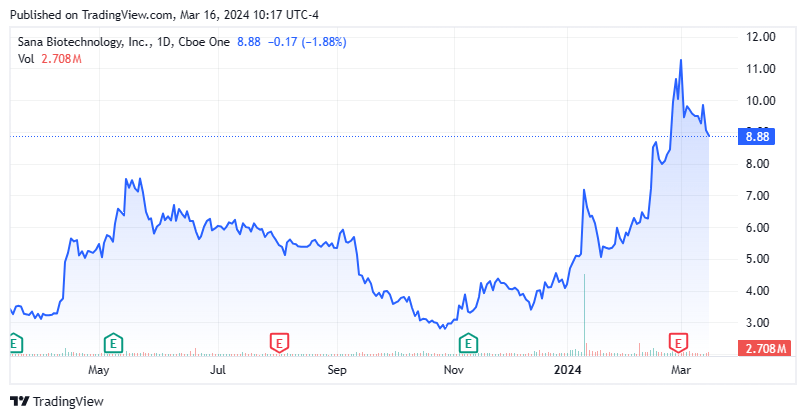Click the Mar label on time axis
The height and width of the screenshot is (419, 806).
(681, 370)
